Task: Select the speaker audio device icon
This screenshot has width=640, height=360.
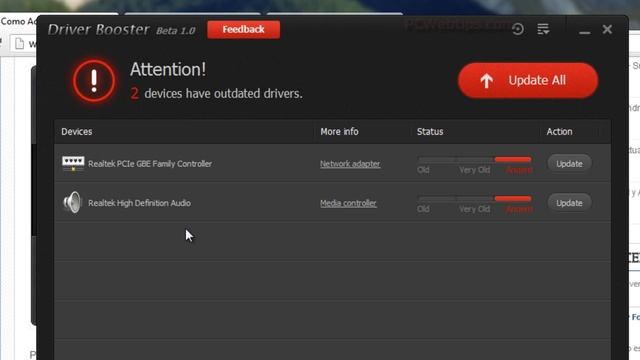Action: click(x=72, y=202)
